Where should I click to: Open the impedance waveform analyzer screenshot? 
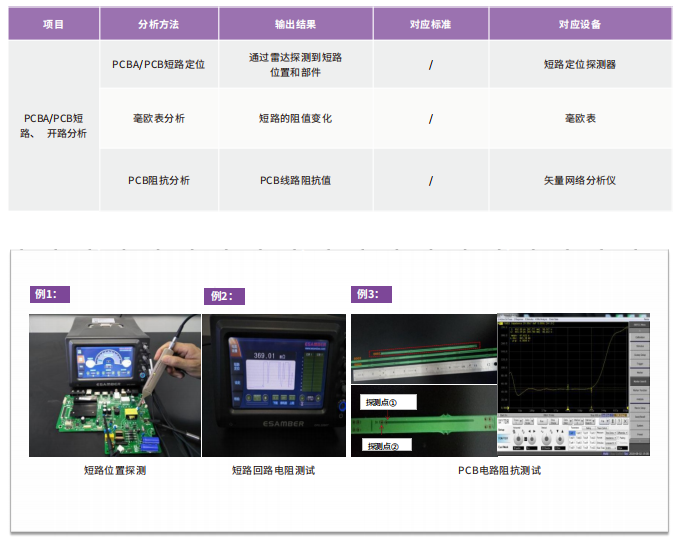click(574, 385)
